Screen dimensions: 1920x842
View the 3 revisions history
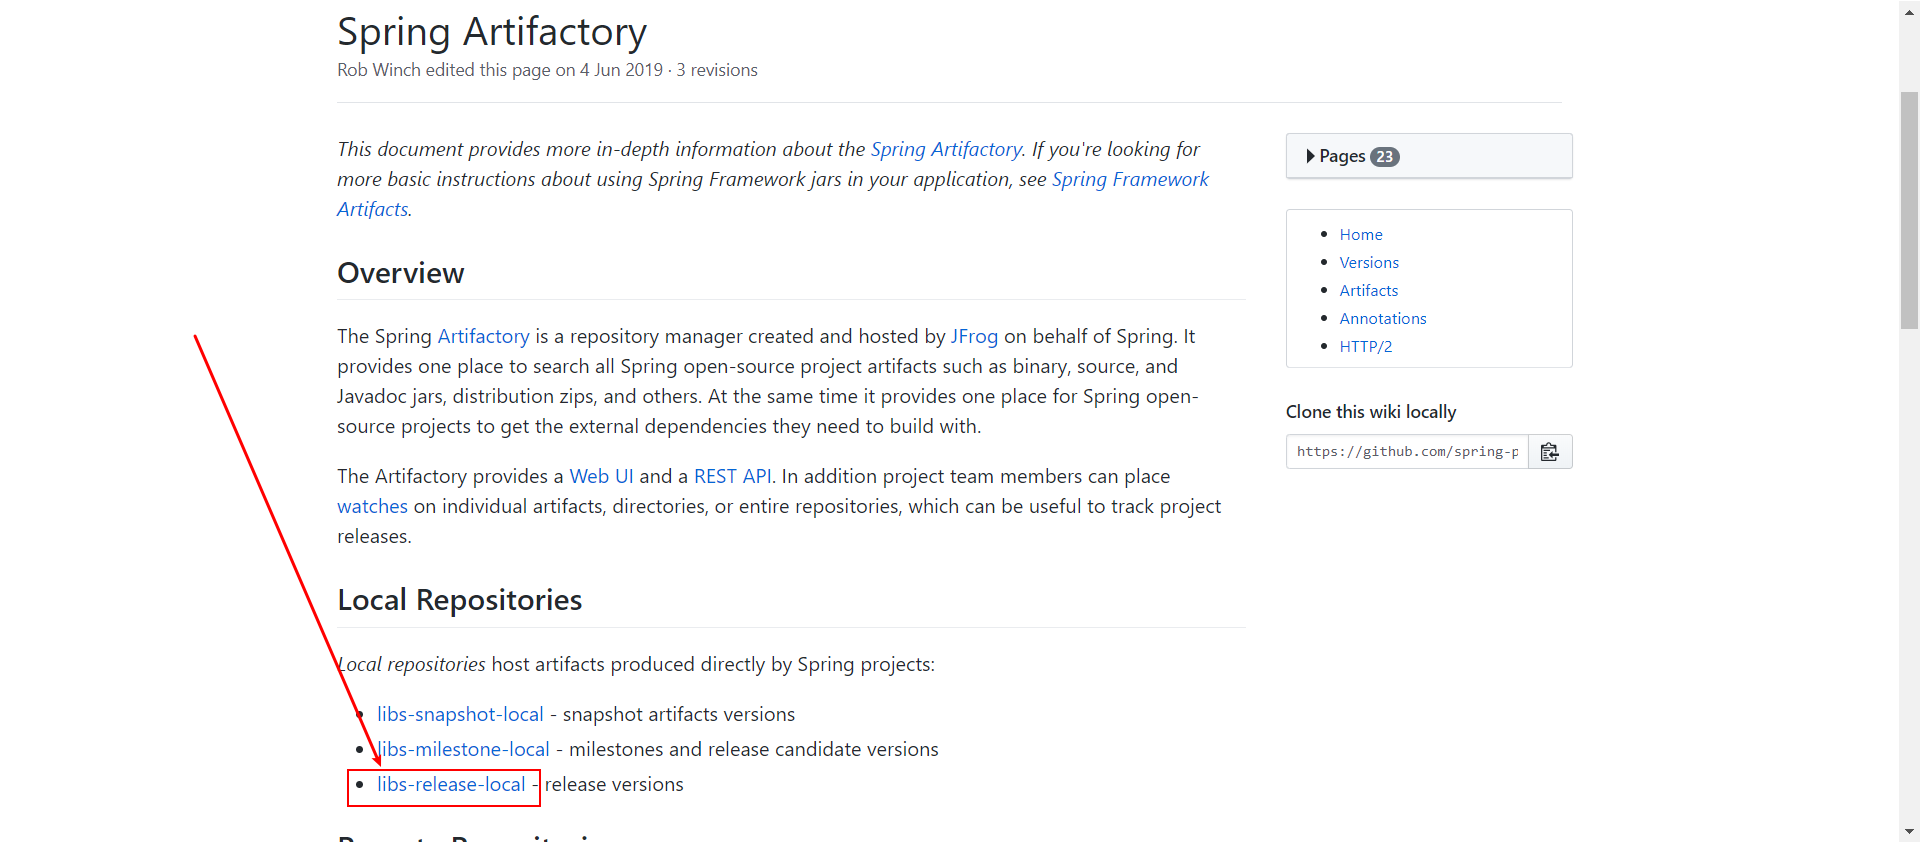tap(717, 70)
